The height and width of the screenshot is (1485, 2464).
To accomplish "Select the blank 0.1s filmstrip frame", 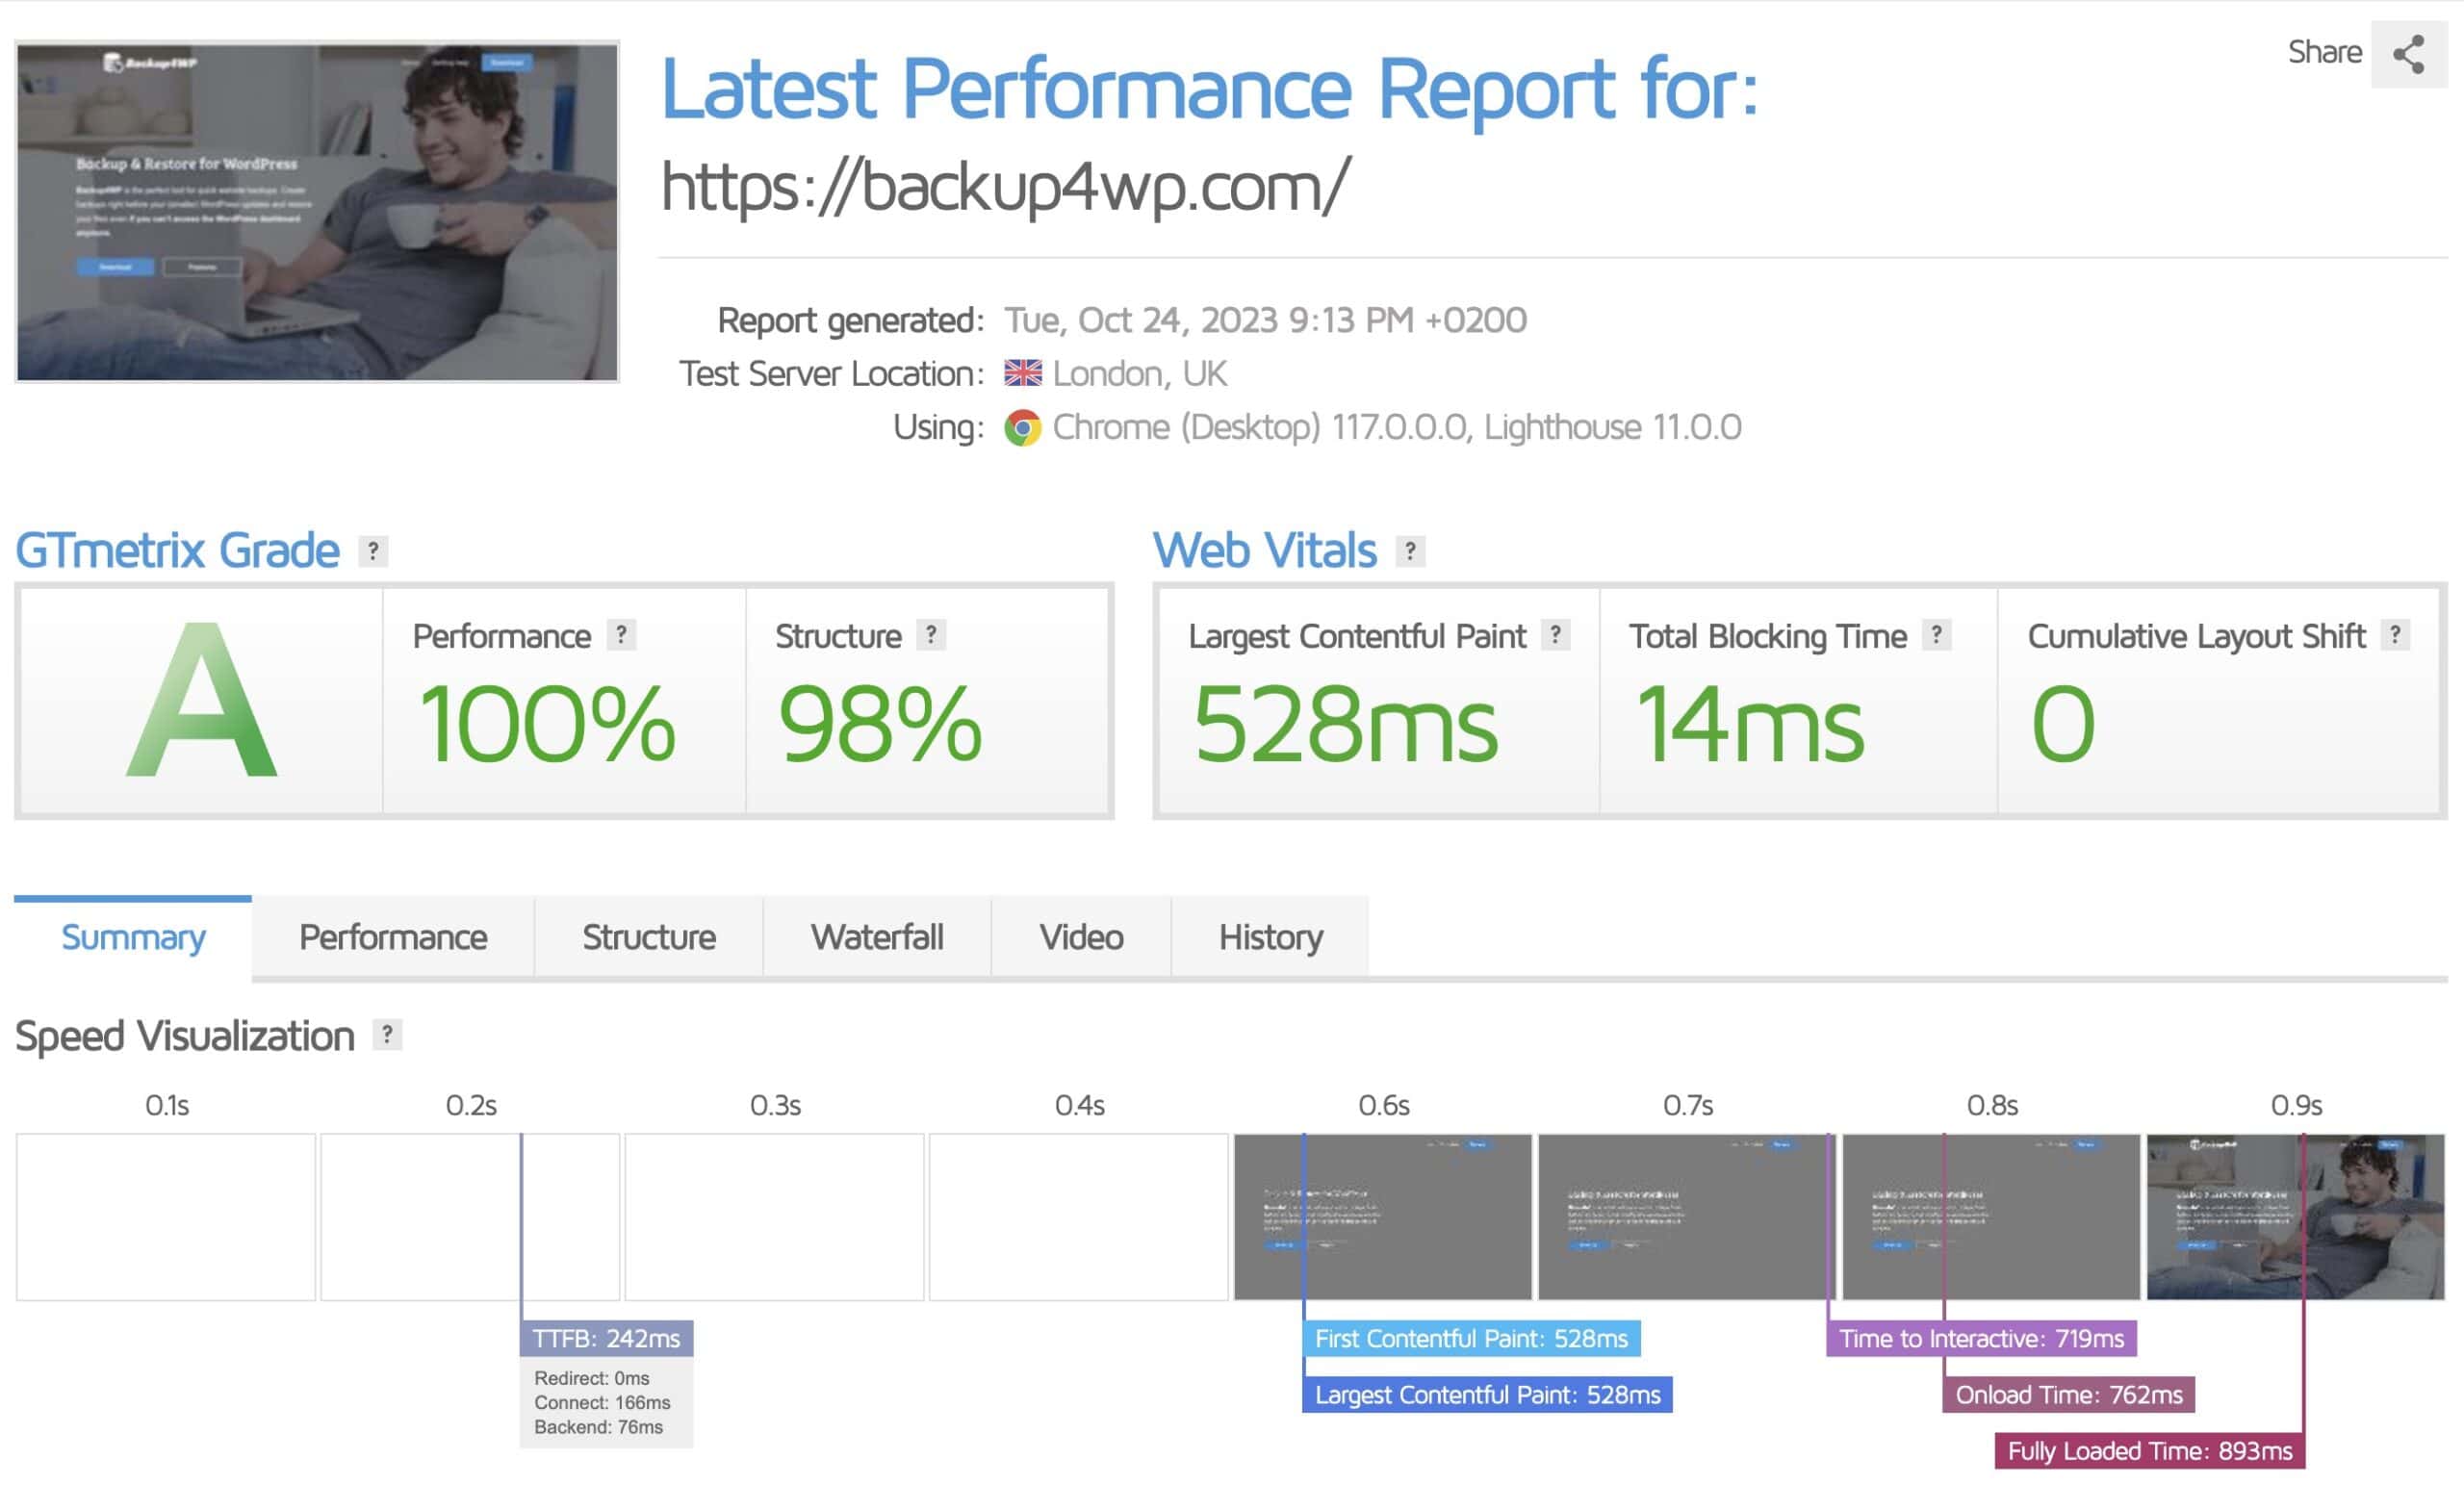I will coord(166,1217).
